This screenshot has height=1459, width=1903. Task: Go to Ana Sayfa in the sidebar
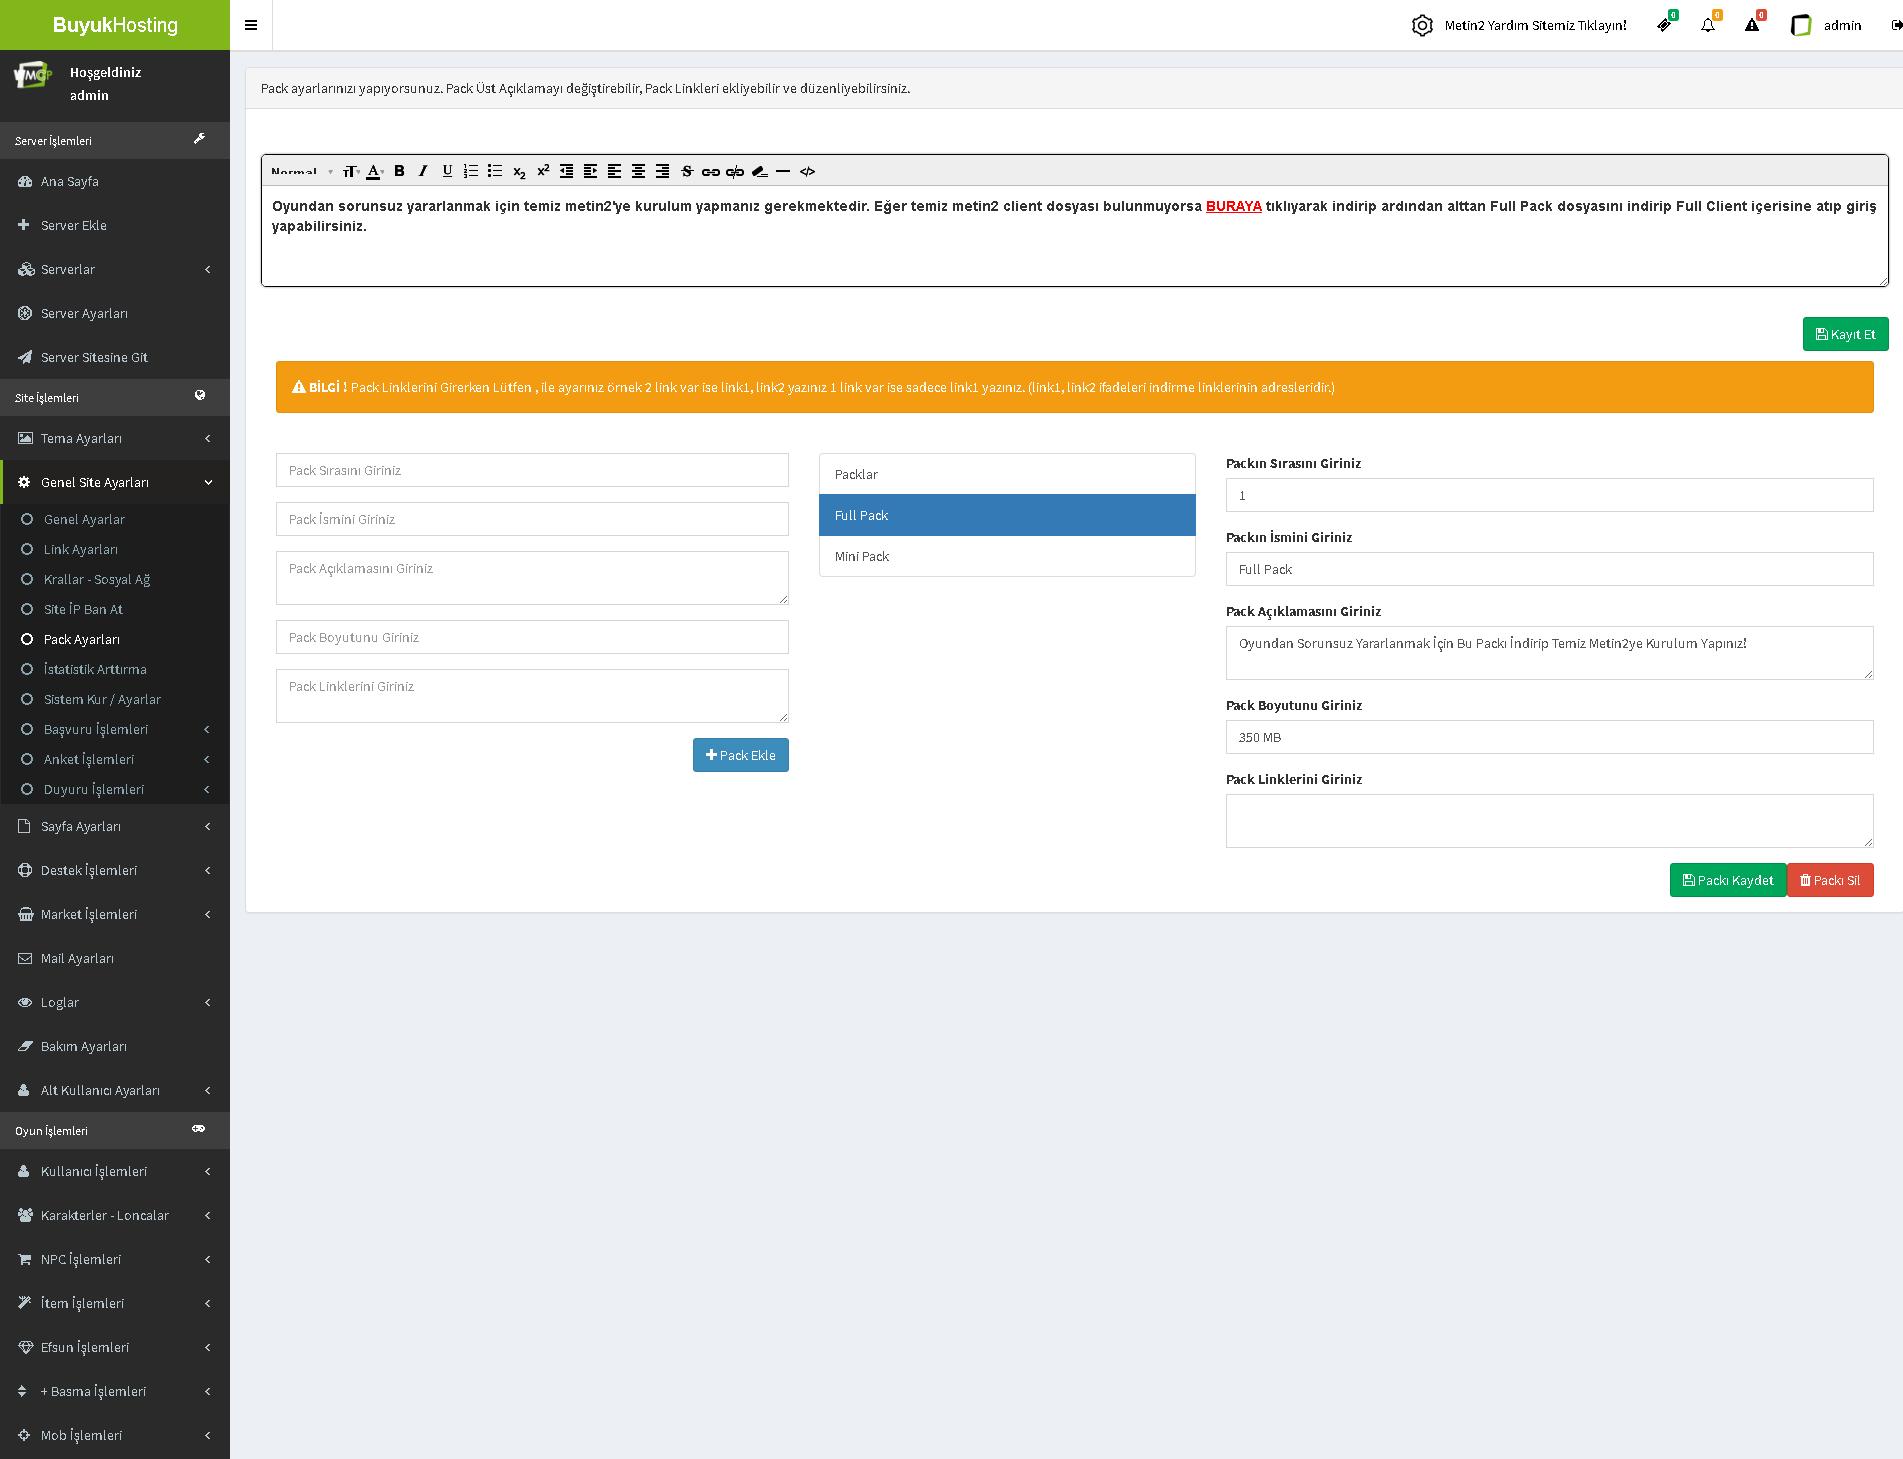tap(70, 181)
